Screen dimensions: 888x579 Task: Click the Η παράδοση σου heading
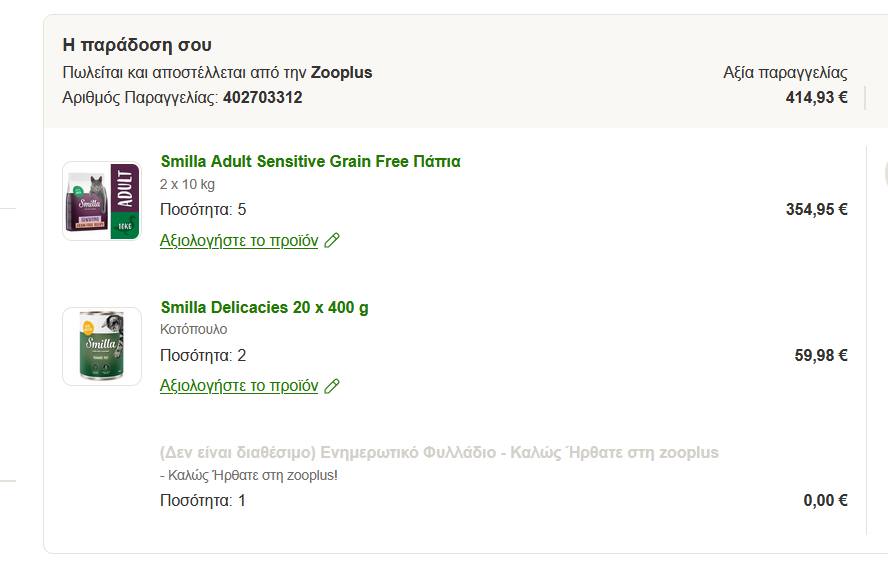pos(137,45)
